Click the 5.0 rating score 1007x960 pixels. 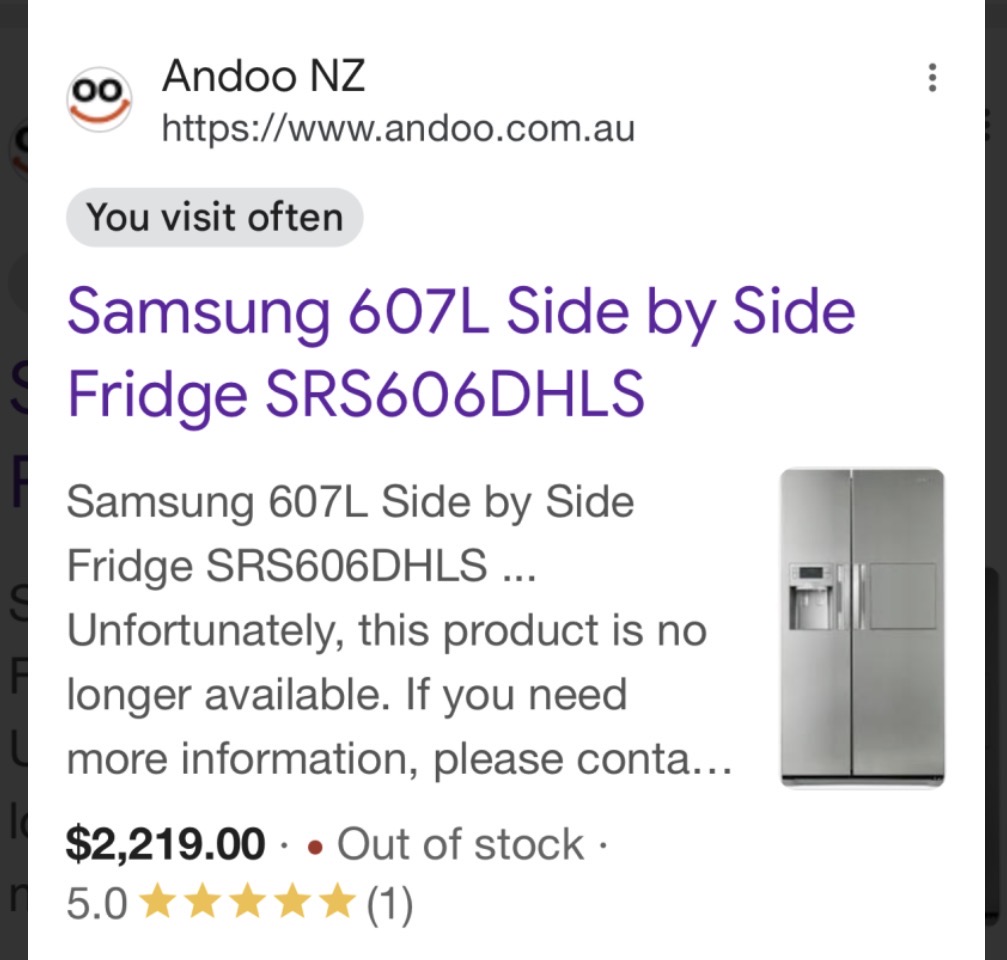point(97,905)
